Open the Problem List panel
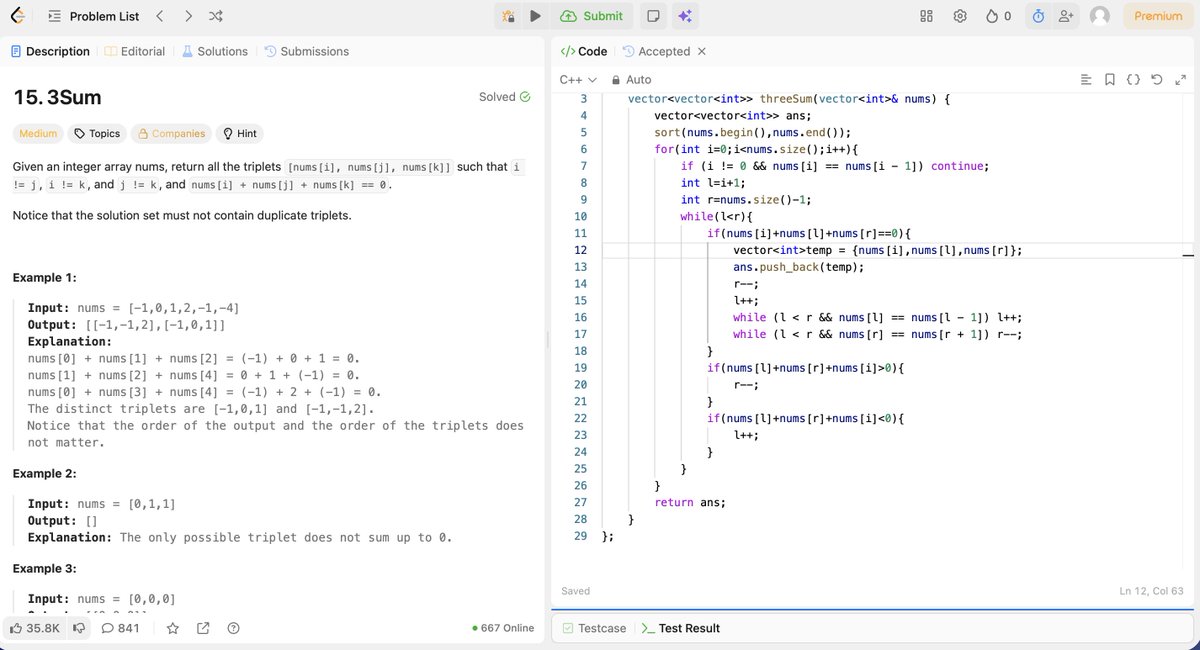1200x650 pixels. click(94, 16)
